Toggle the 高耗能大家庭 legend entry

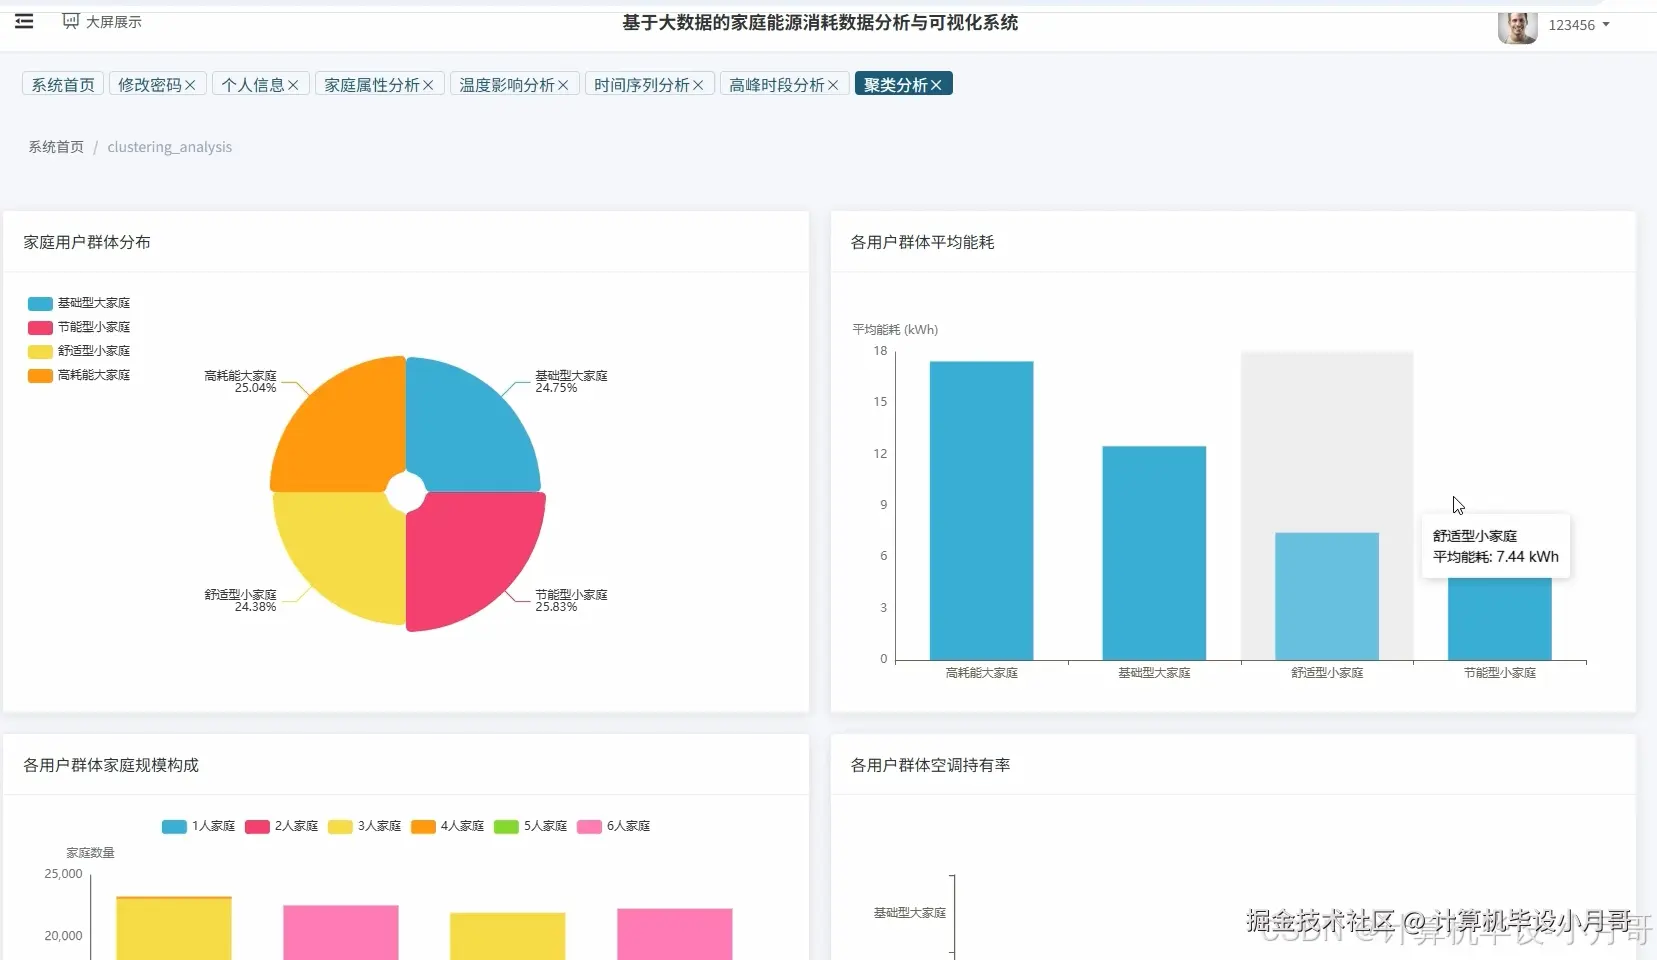80,375
